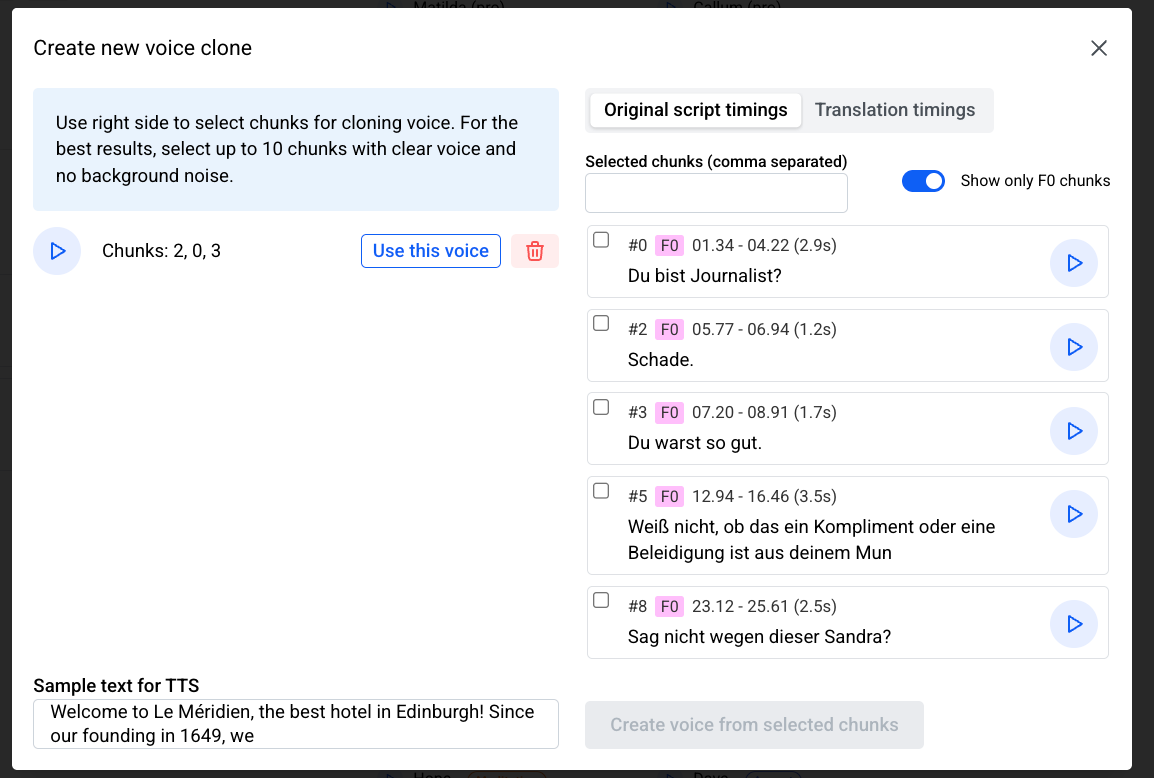
Task: Select the checkbox for chunk #8
Action: pyautogui.click(x=601, y=601)
